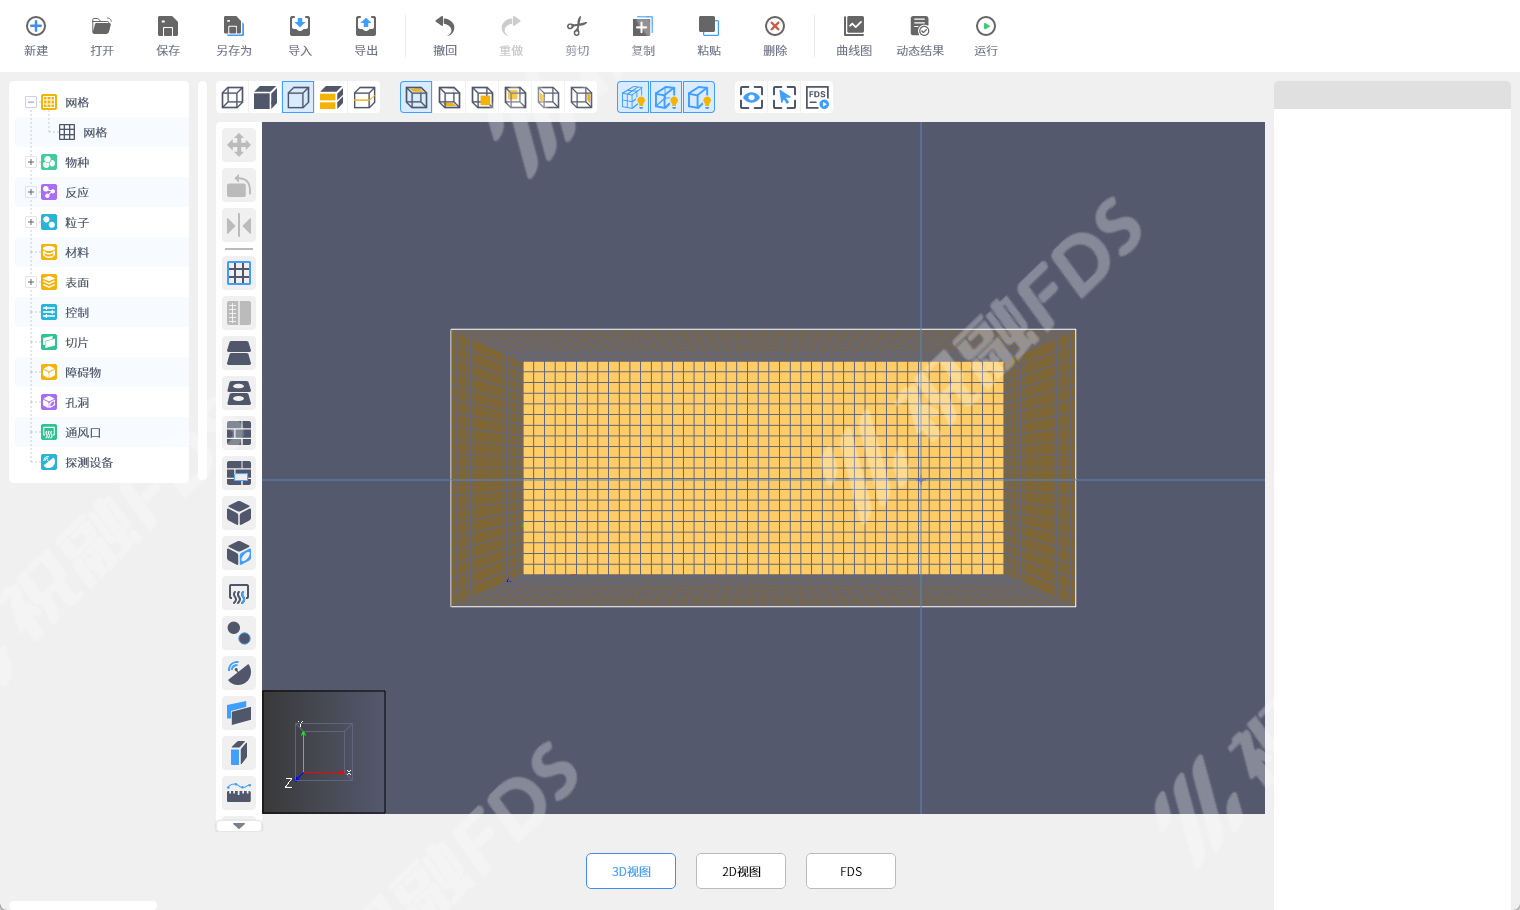Switch to the cube front-face view

click(482, 97)
